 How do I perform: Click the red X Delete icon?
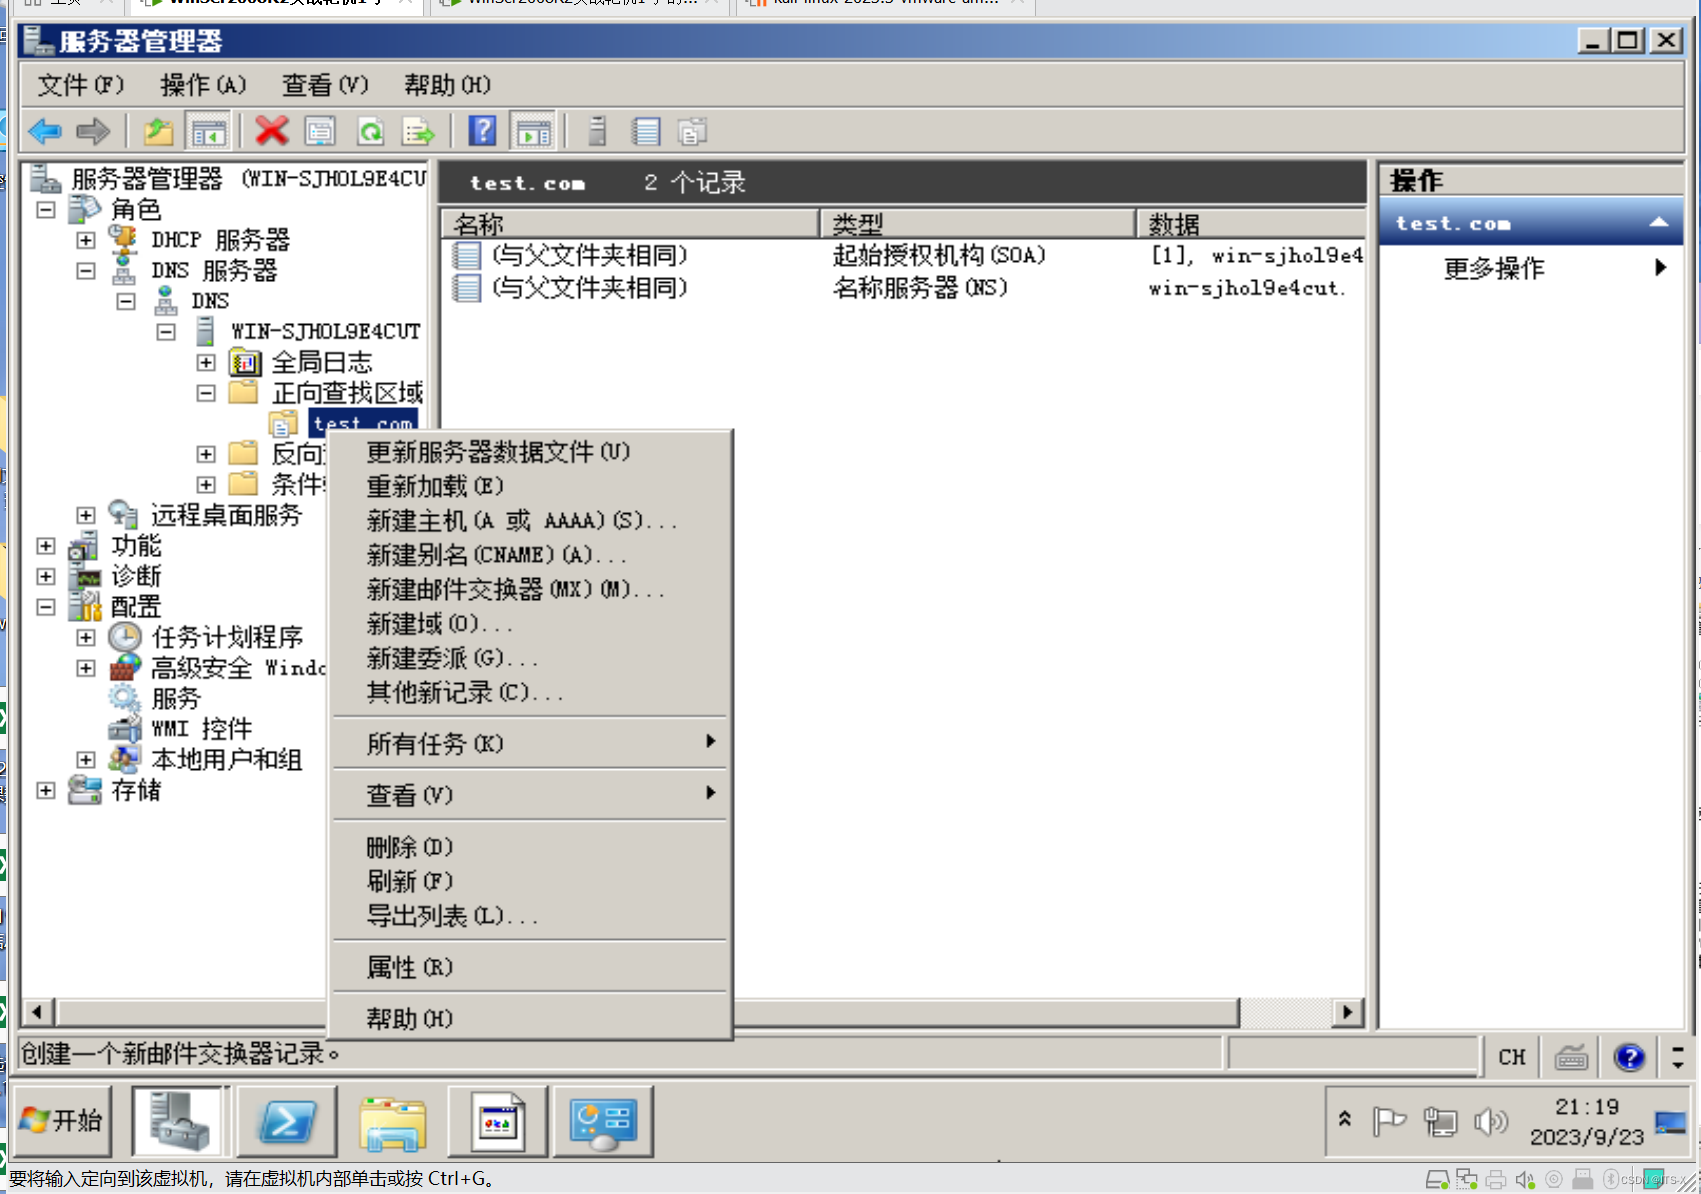[x=271, y=131]
